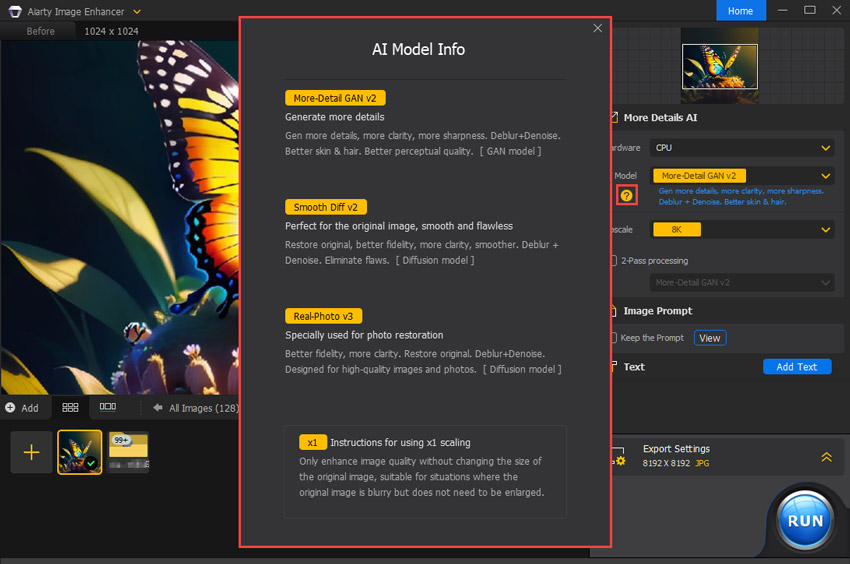Viewport: 850px width, 564px height.
Task: Click the back arrow beside All Images
Action: [158, 407]
